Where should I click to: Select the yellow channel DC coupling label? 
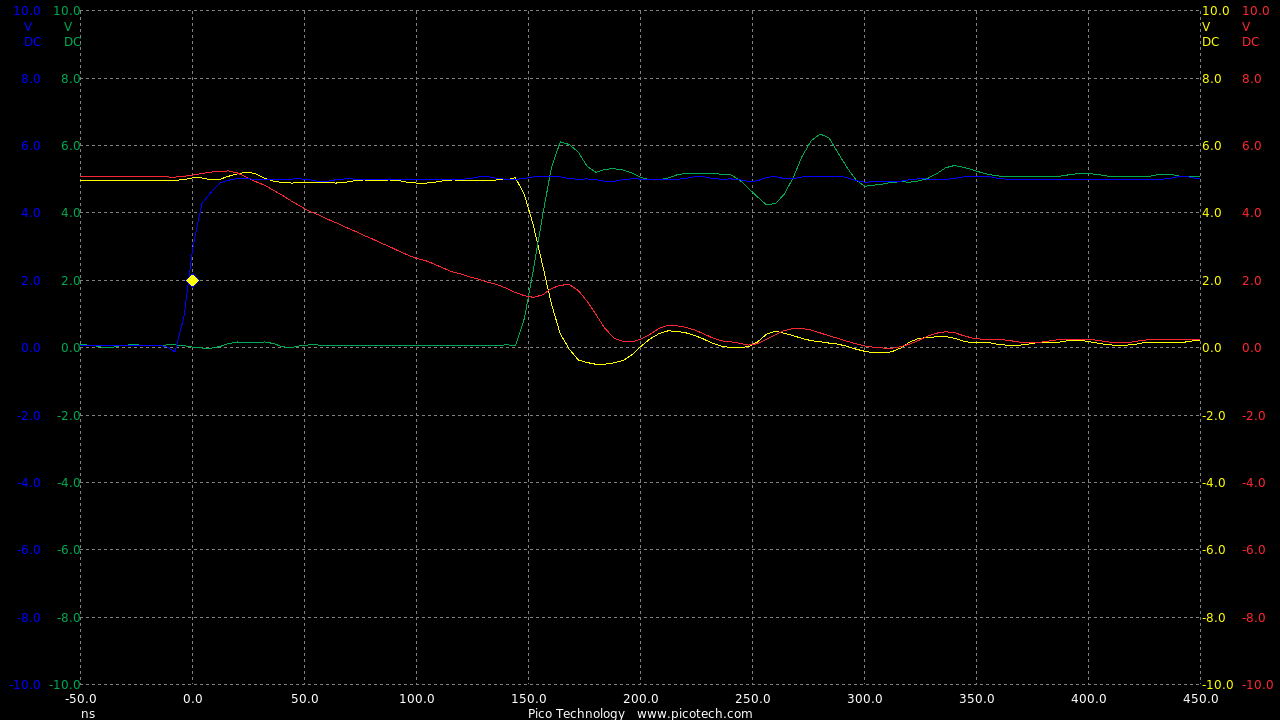1210,42
